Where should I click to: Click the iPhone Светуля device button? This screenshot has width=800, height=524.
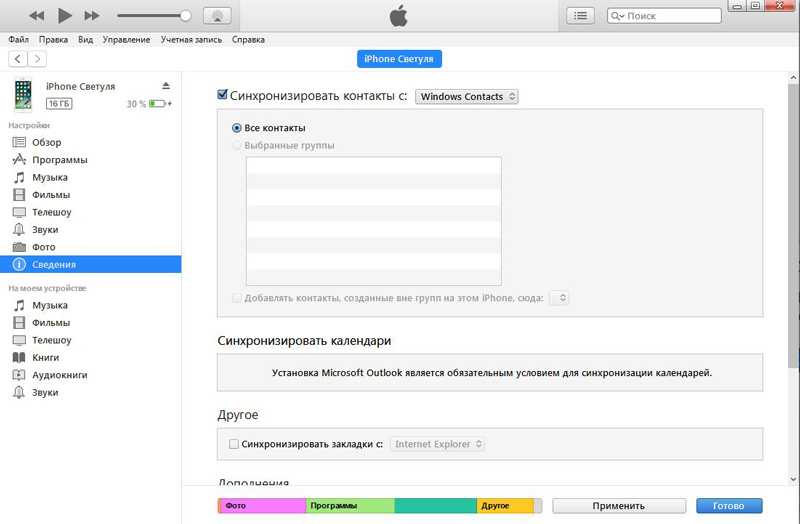click(399, 59)
